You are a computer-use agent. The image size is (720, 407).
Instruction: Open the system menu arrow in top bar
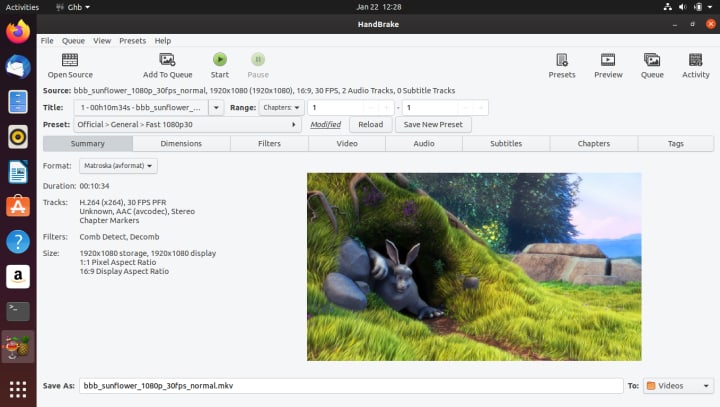coord(710,7)
